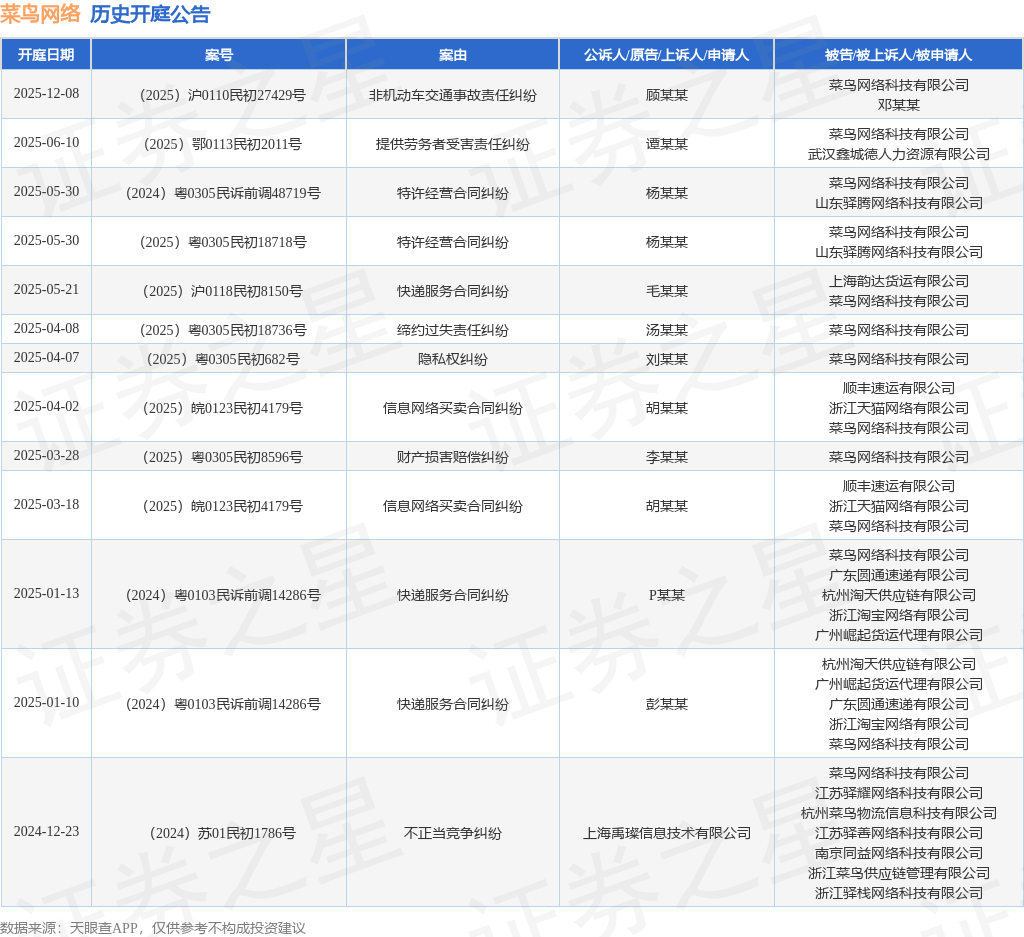The height and width of the screenshot is (937, 1024).
Task: Click defendant 上海韵达货运有限公司
Action: click(899, 281)
